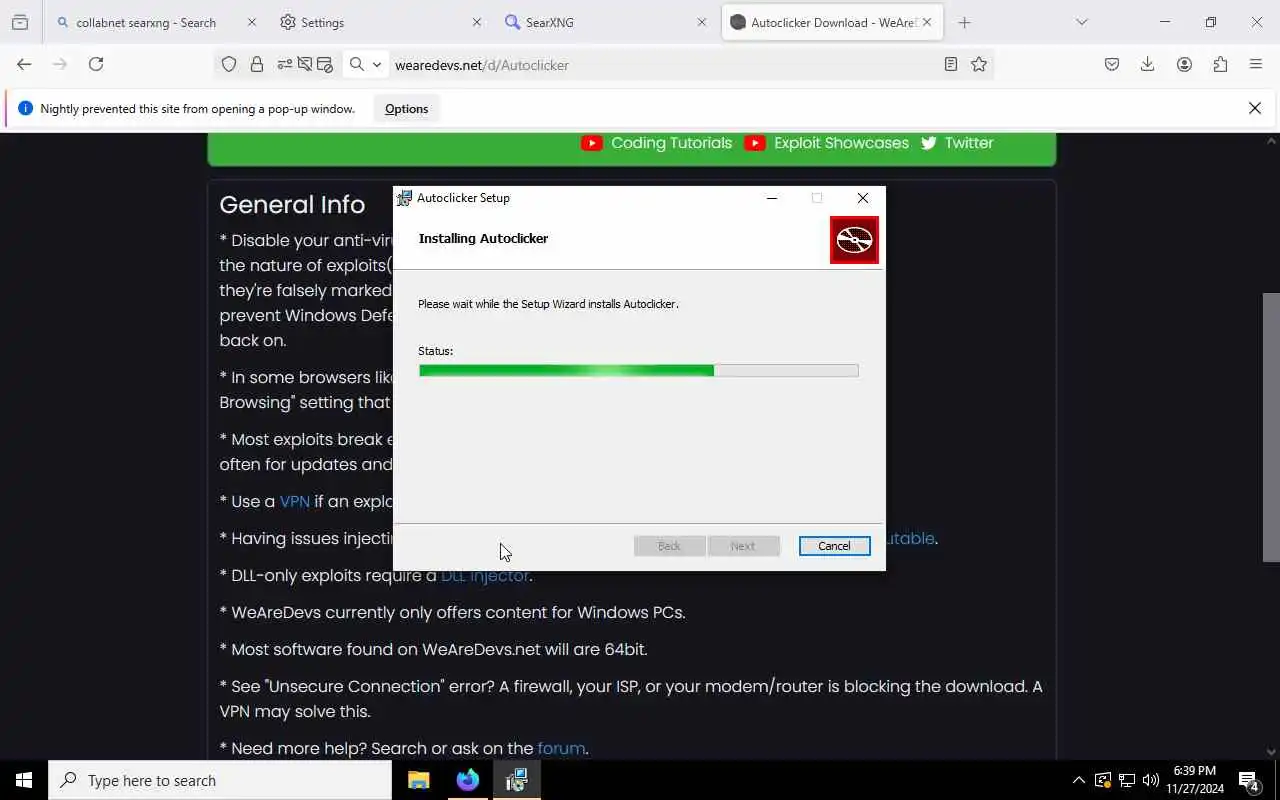Bookmark this page with the star icon
Viewport: 1280px width, 800px height.
(979, 64)
